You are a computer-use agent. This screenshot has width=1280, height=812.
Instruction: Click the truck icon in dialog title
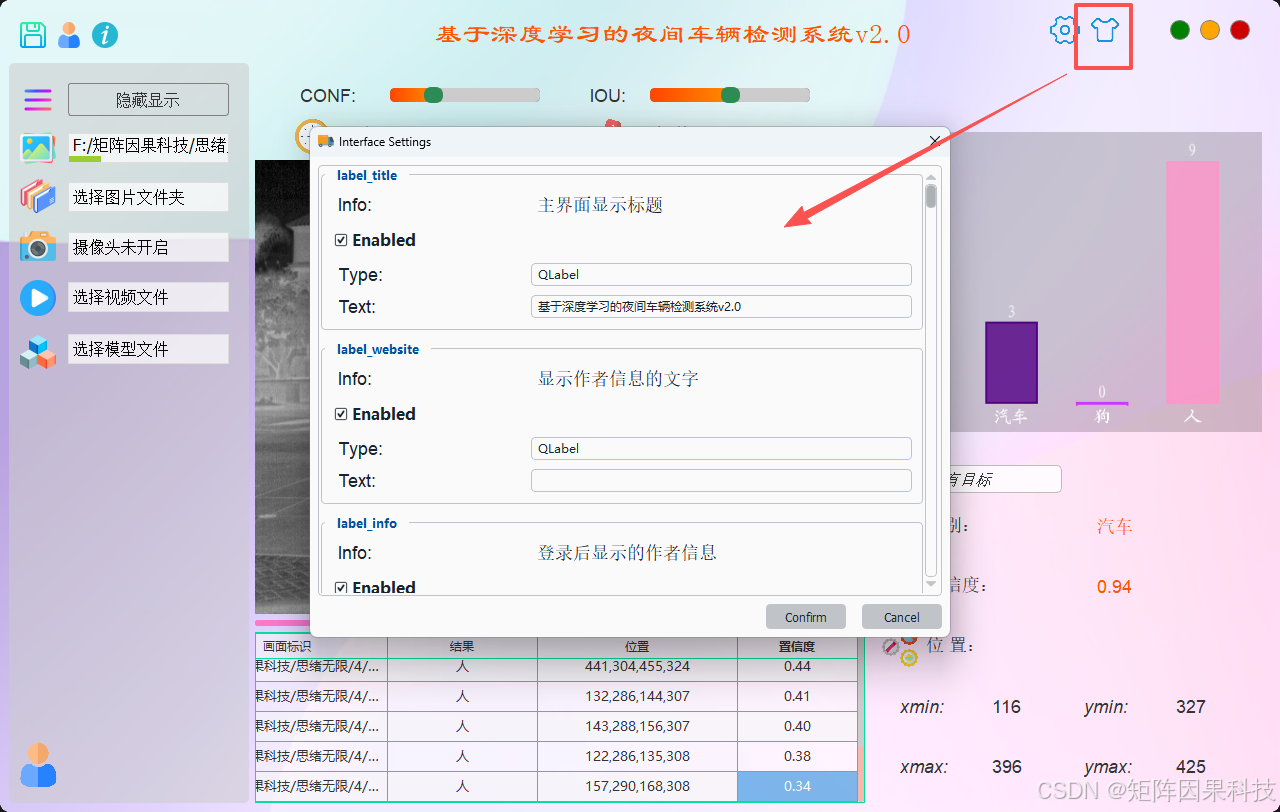[325, 142]
